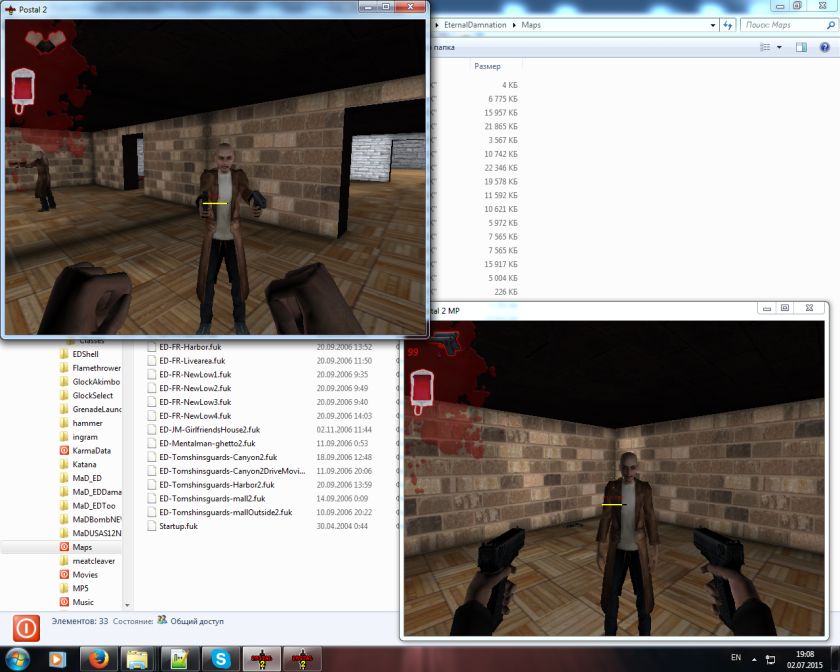Click the EternalDamnation breadcrumb segment
Screen dimensions: 840x672
(x=475, y=25)
